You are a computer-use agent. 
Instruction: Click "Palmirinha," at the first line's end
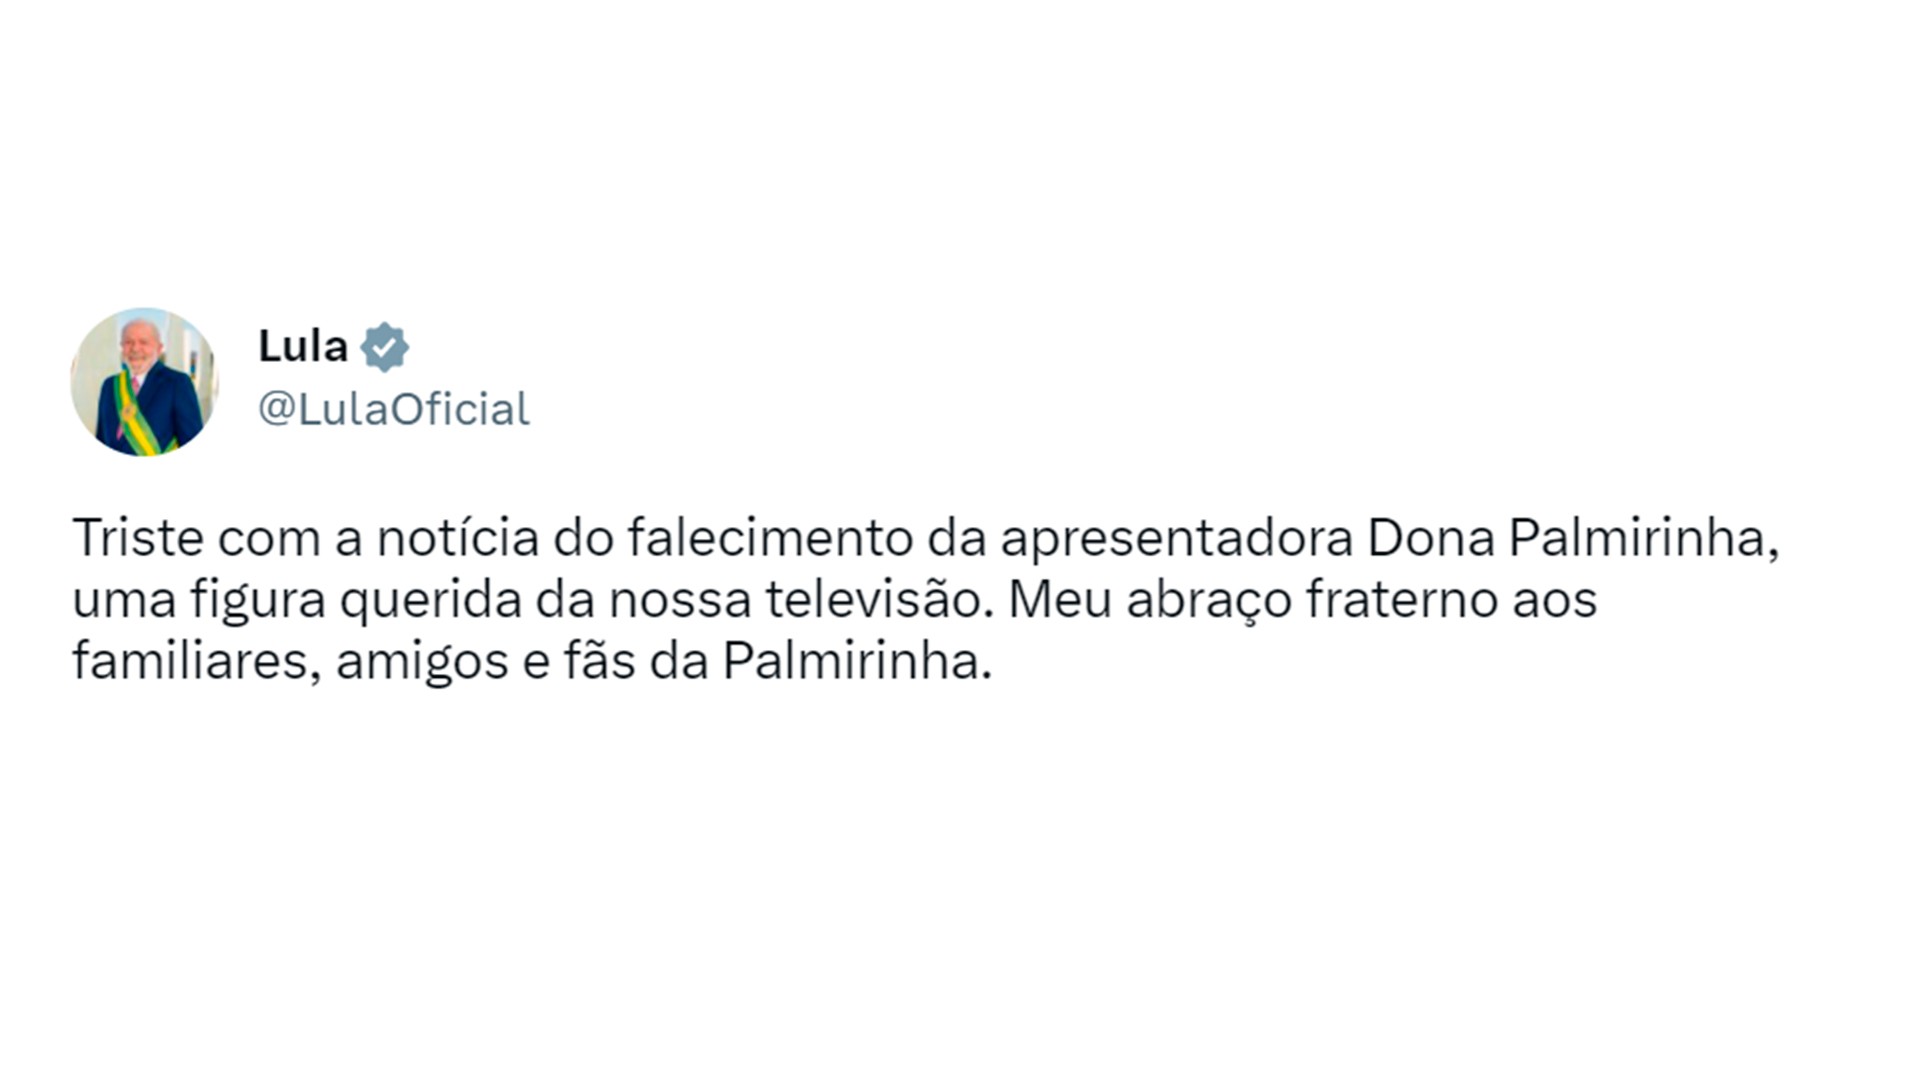point(1643,538)
